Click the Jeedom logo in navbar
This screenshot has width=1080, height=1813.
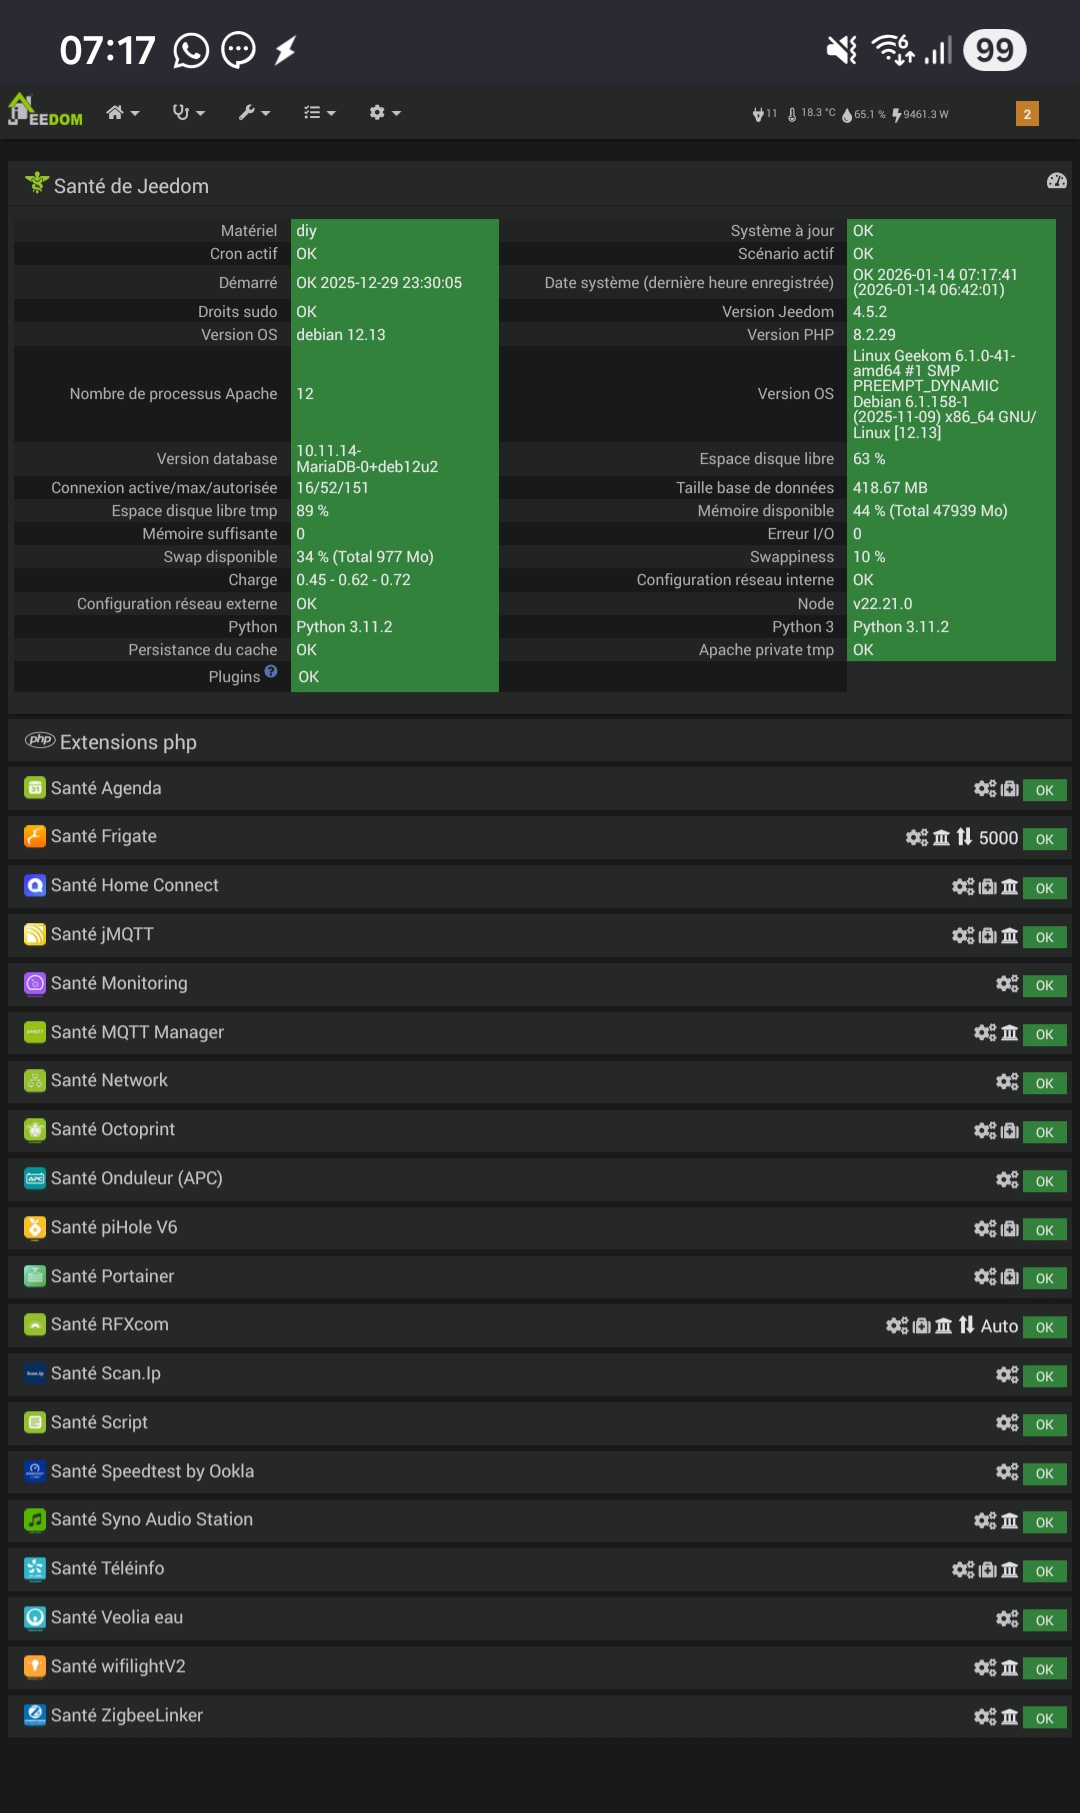click(45, 111)
